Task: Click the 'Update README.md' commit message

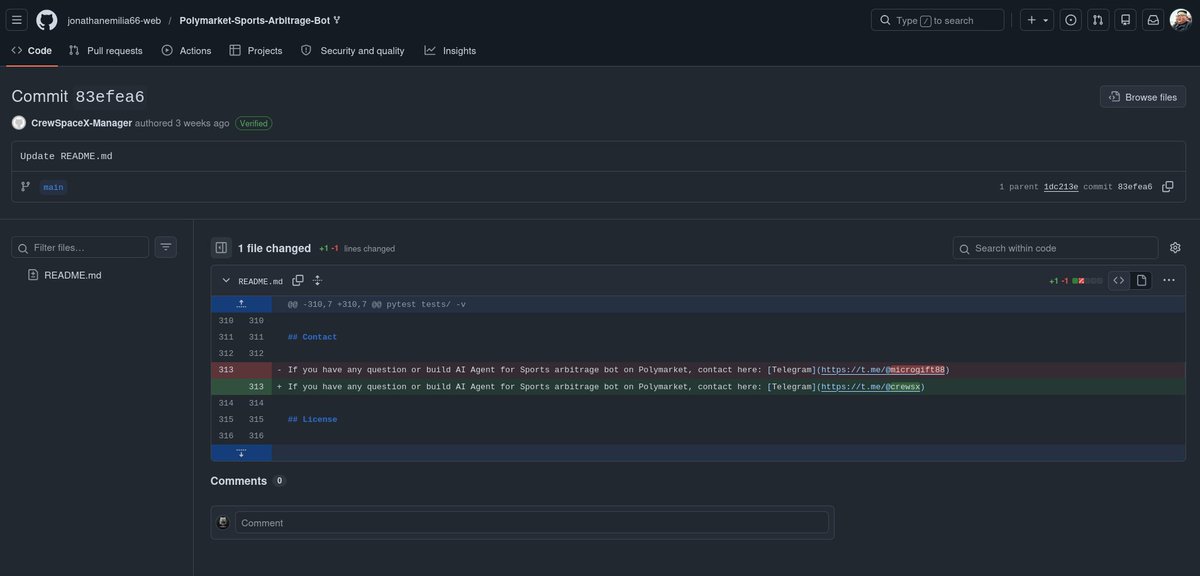Action: [x=66, y=156]
